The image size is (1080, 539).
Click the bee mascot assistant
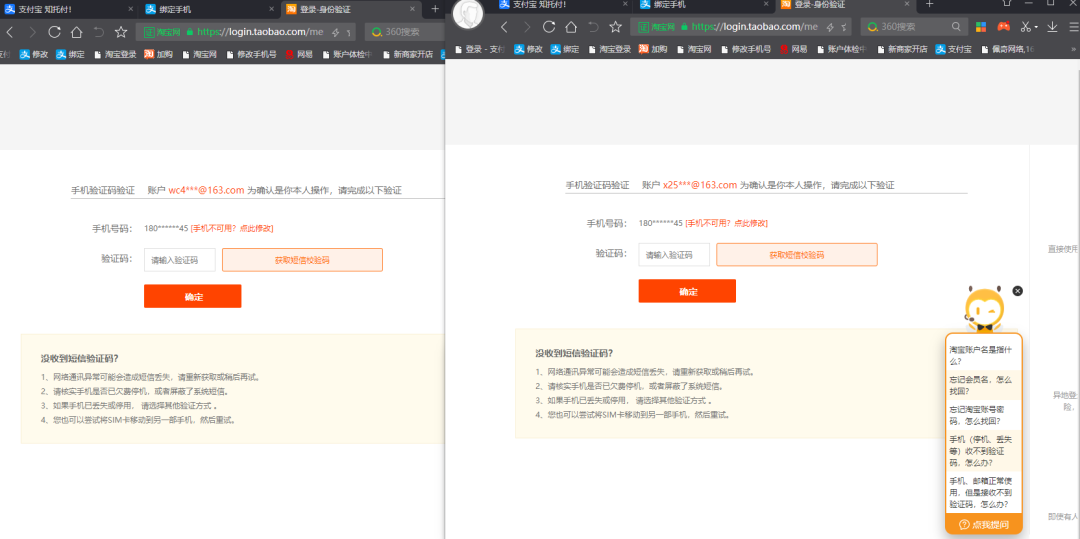983,309
